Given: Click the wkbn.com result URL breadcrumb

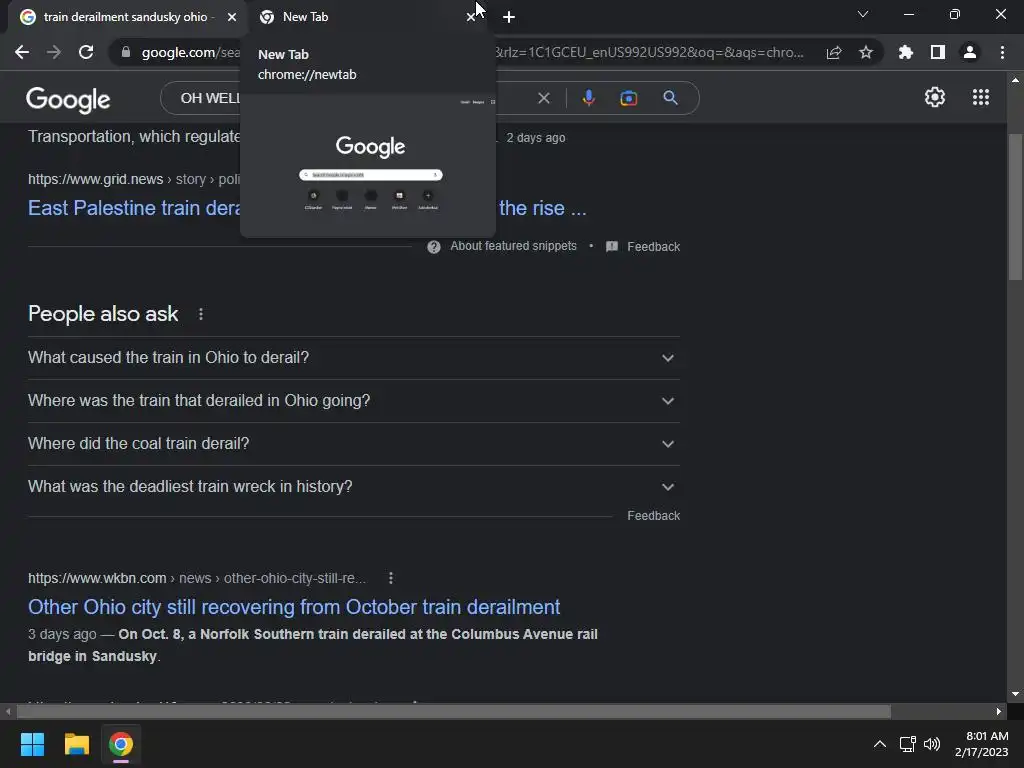Looking at the screenshot, I should click(x=197, y=578).
